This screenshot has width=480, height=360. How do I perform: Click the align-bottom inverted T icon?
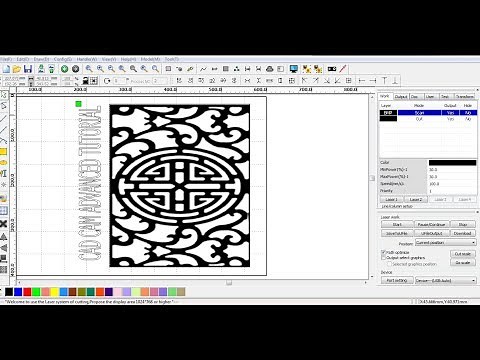point(395,80)
